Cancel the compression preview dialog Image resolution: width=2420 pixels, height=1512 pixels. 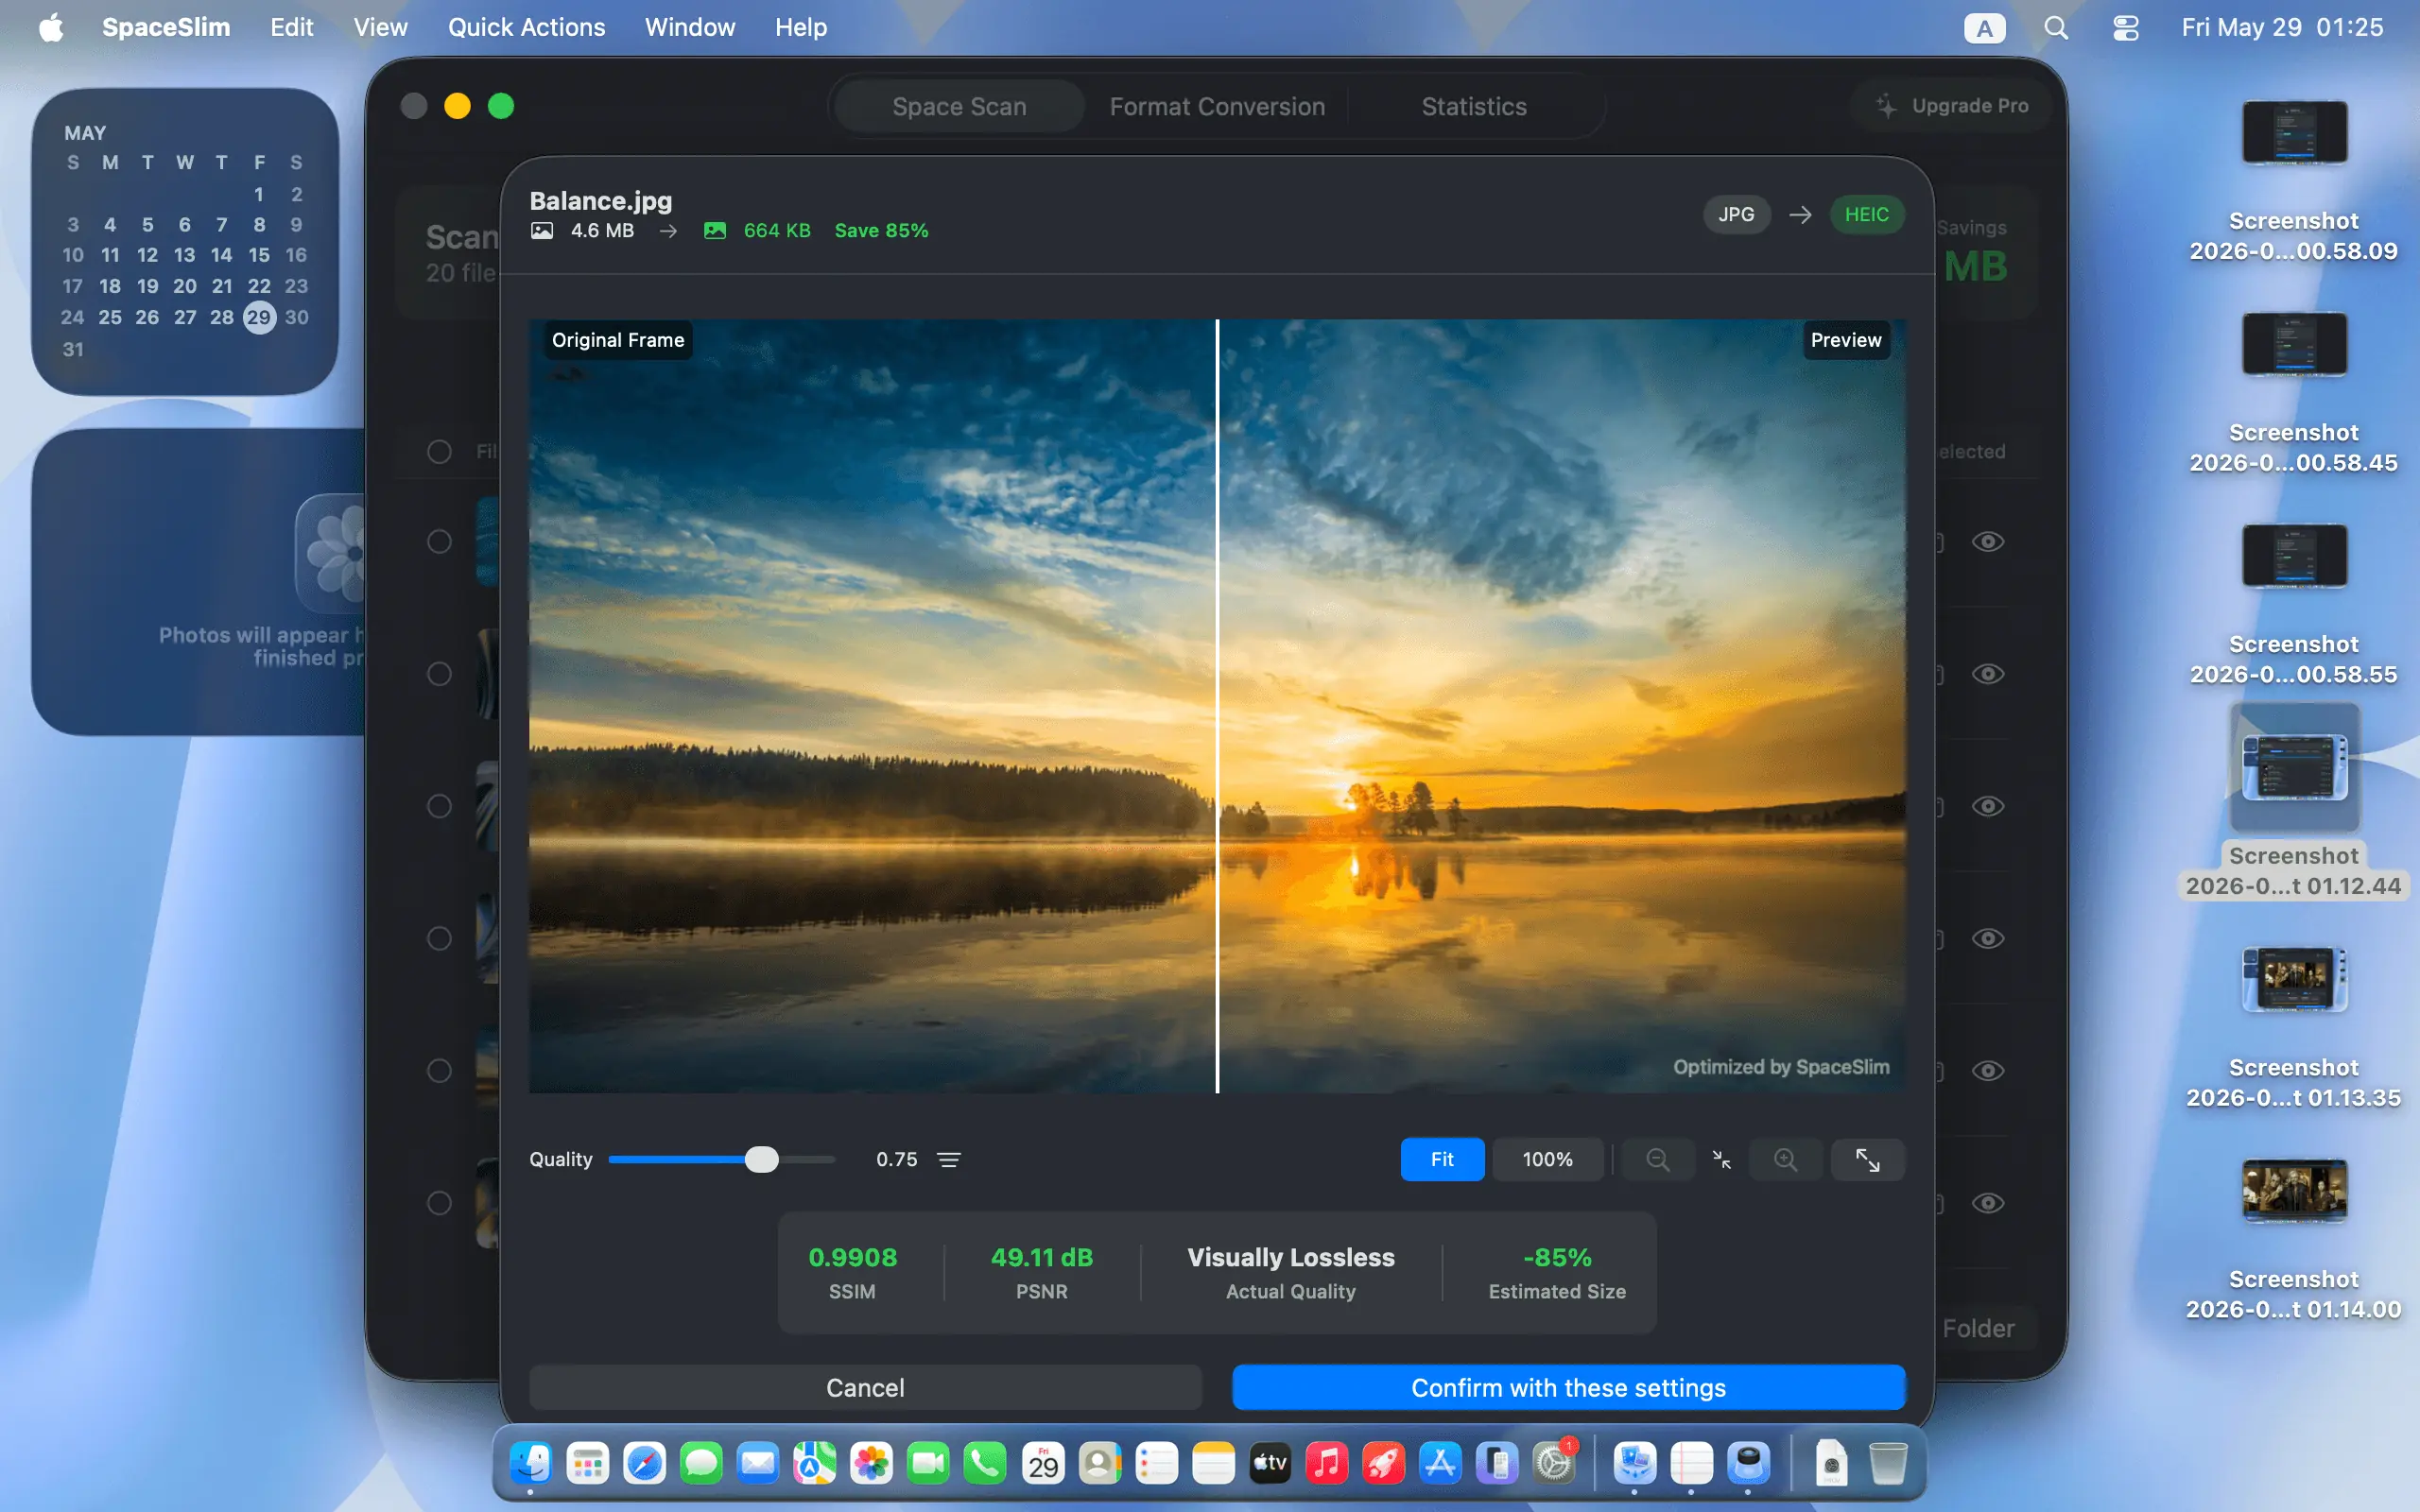[x=865, y=1388]
